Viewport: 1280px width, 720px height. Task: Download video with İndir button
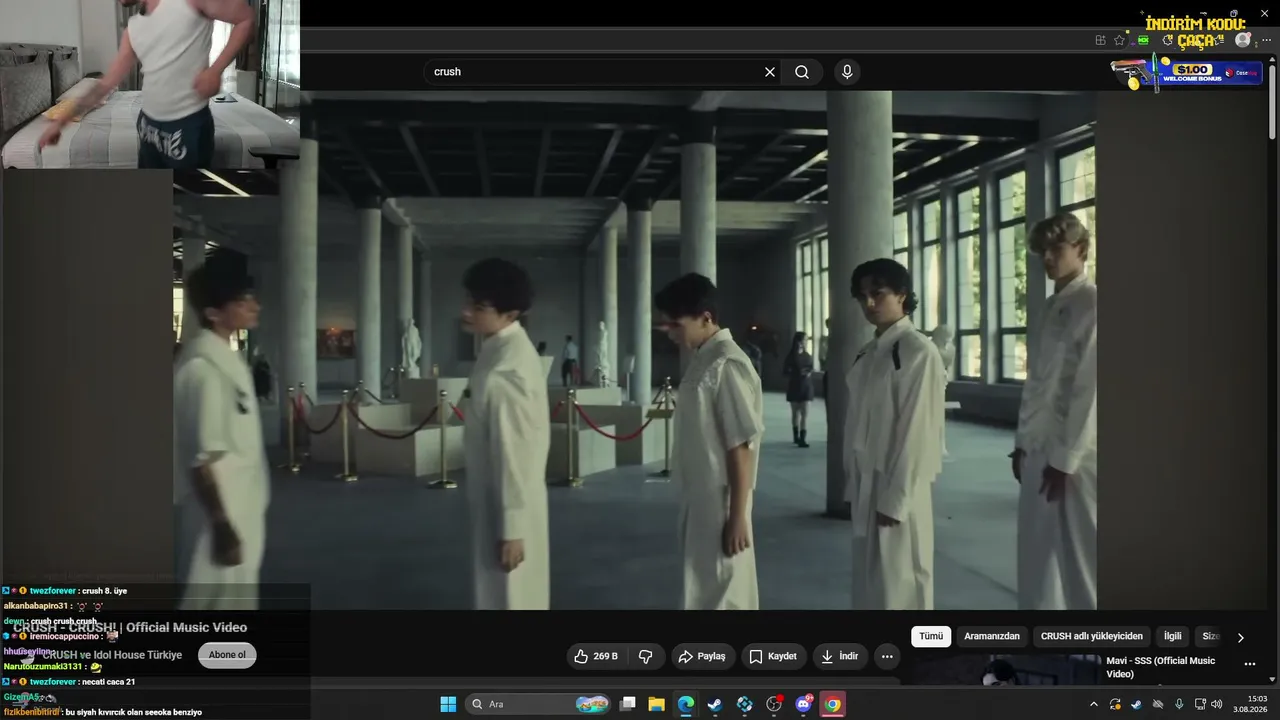point(839,656)
